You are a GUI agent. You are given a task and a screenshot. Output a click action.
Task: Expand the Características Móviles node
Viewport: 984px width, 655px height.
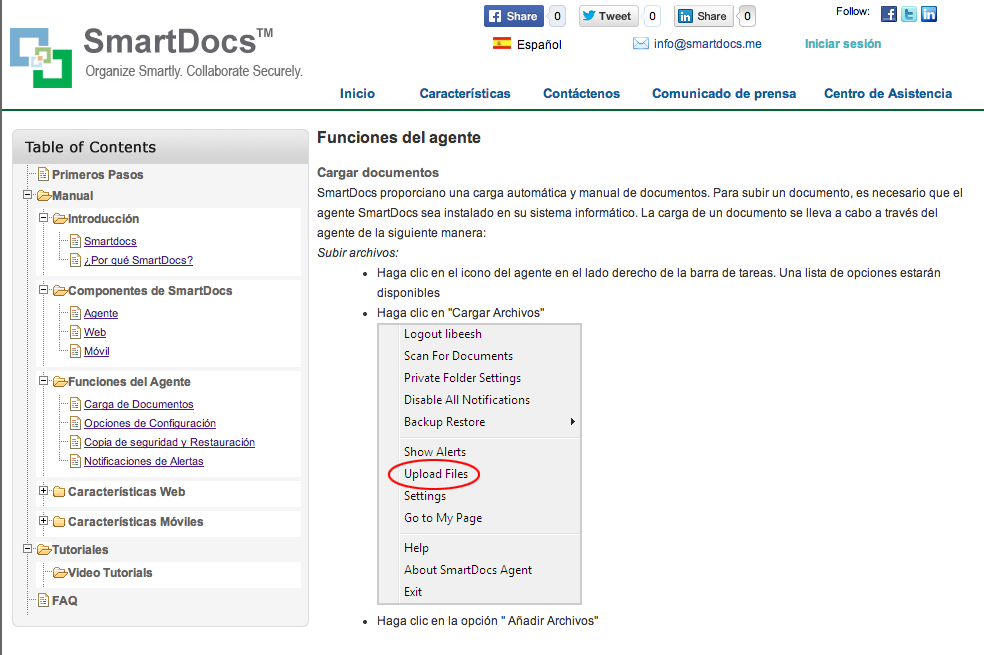[43, 520]
